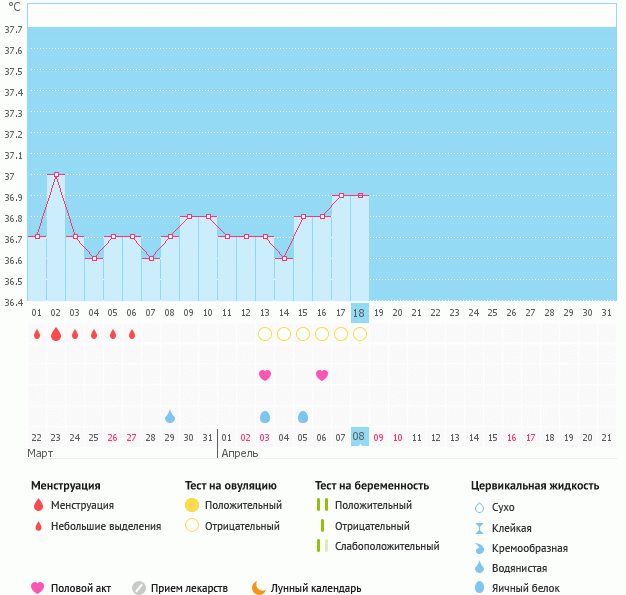Click the temperature point on day 17

tap(341, 196)
